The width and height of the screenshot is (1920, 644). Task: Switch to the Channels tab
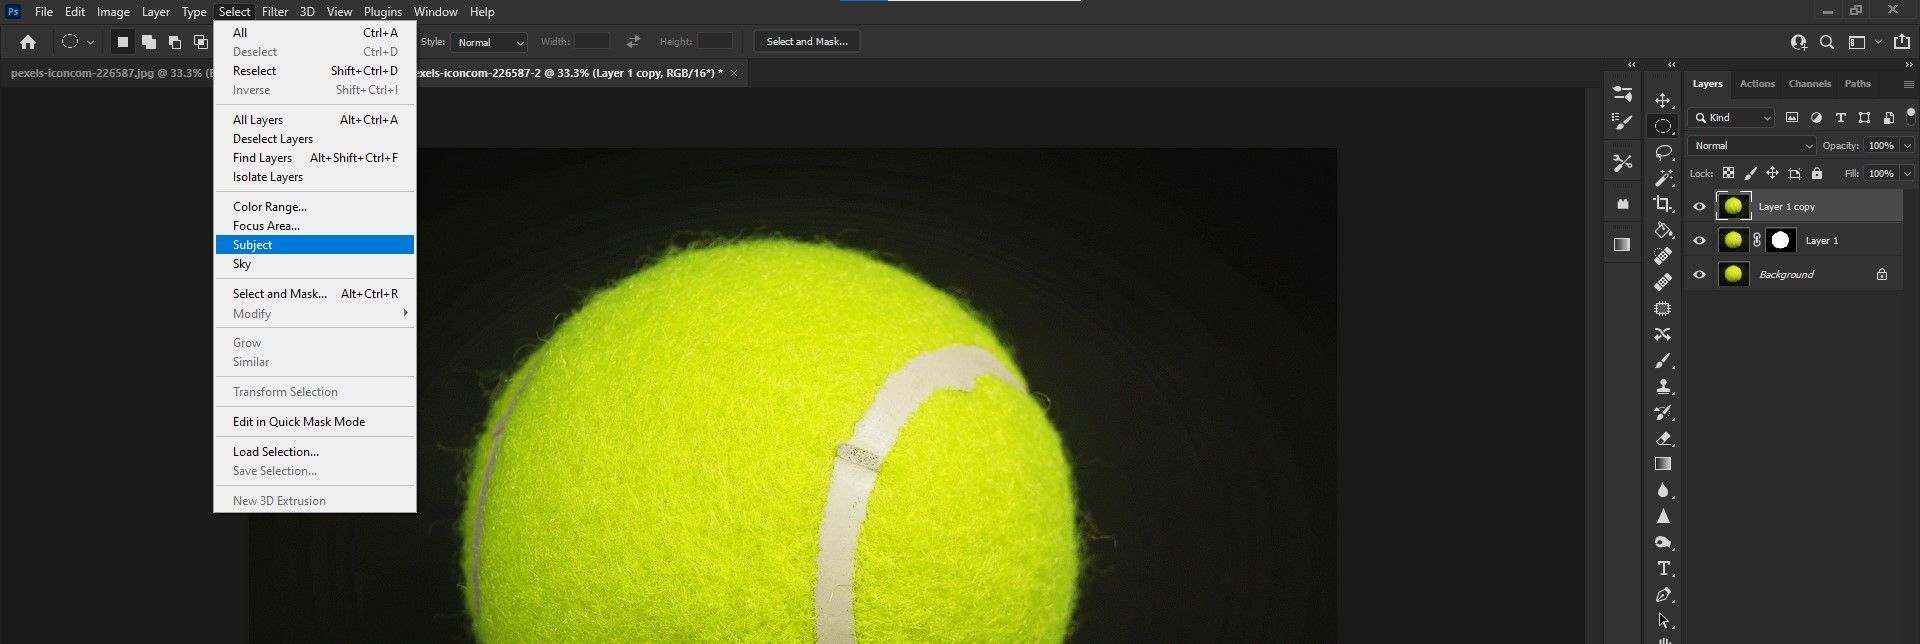point(1809,84)
